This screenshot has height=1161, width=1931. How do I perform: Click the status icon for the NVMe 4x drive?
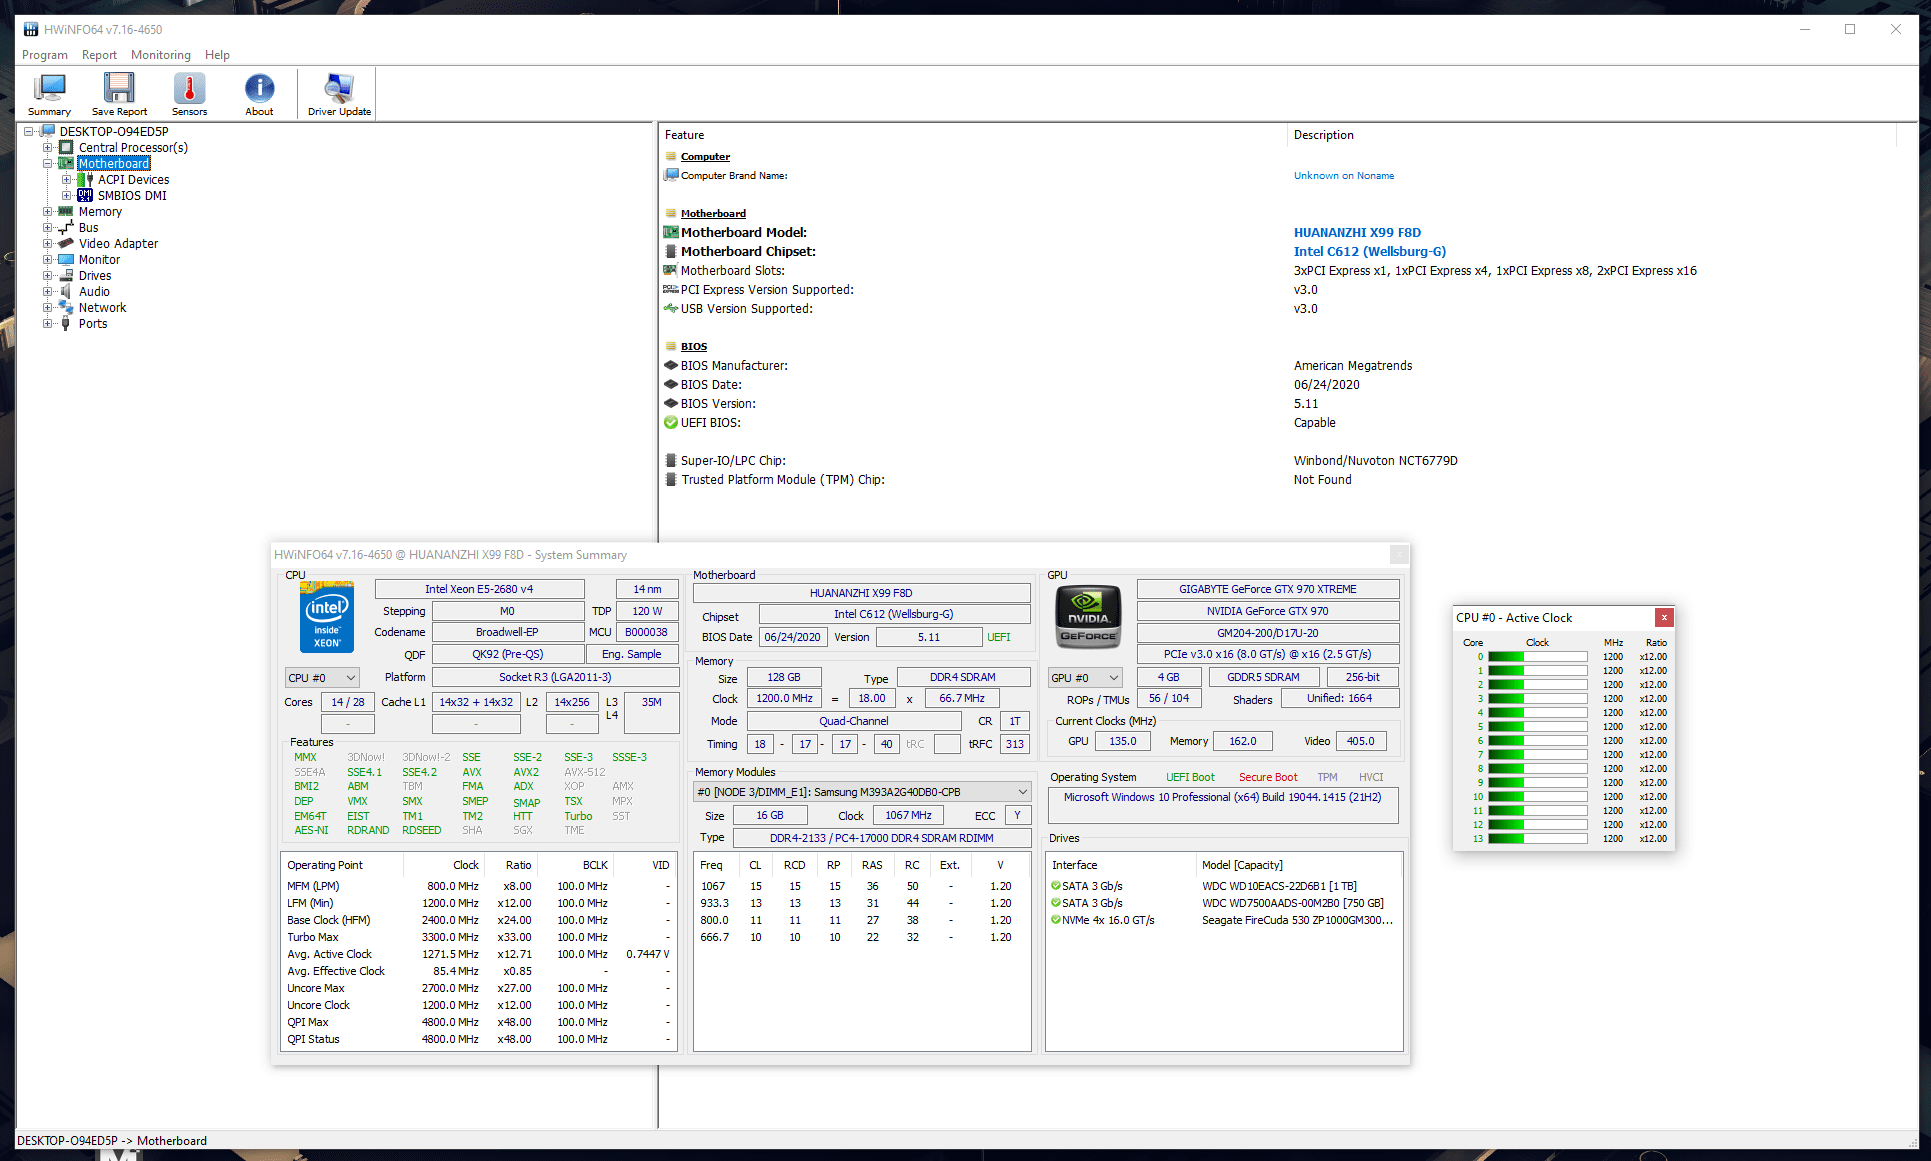1056,920
